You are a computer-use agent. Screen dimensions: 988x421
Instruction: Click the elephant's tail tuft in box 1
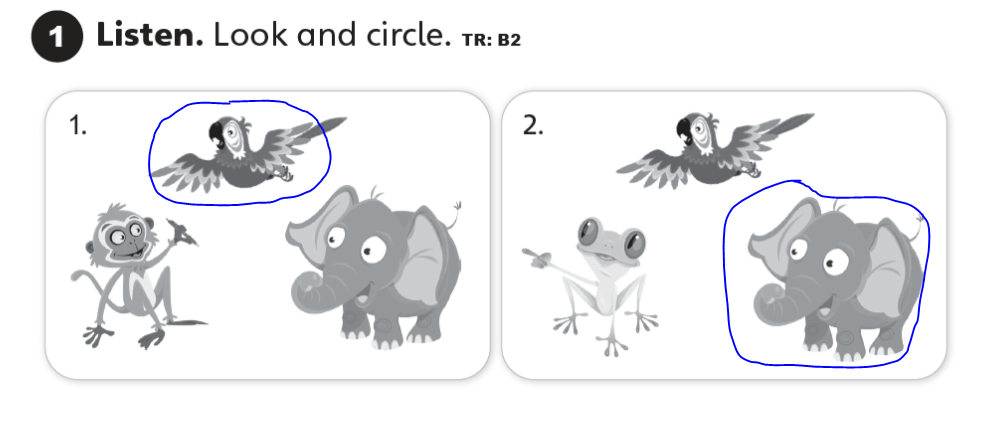point(457,206)
